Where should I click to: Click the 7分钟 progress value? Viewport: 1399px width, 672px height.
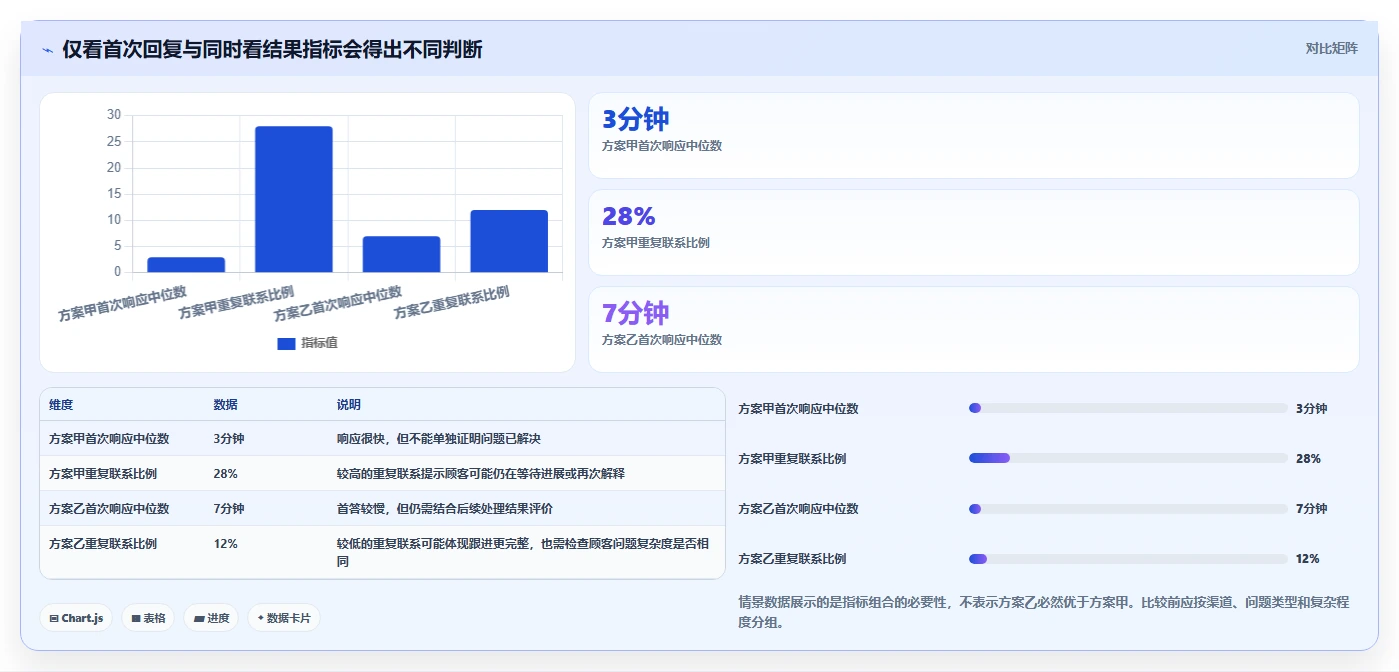point(1311,508)
